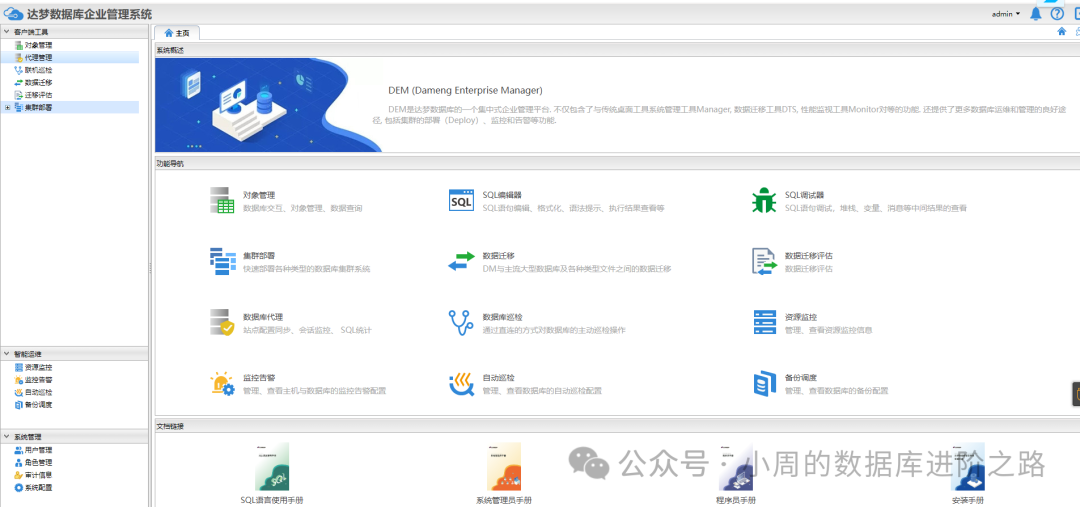Open the 数据库巡检 stethoscope icon

coord(461,322)
